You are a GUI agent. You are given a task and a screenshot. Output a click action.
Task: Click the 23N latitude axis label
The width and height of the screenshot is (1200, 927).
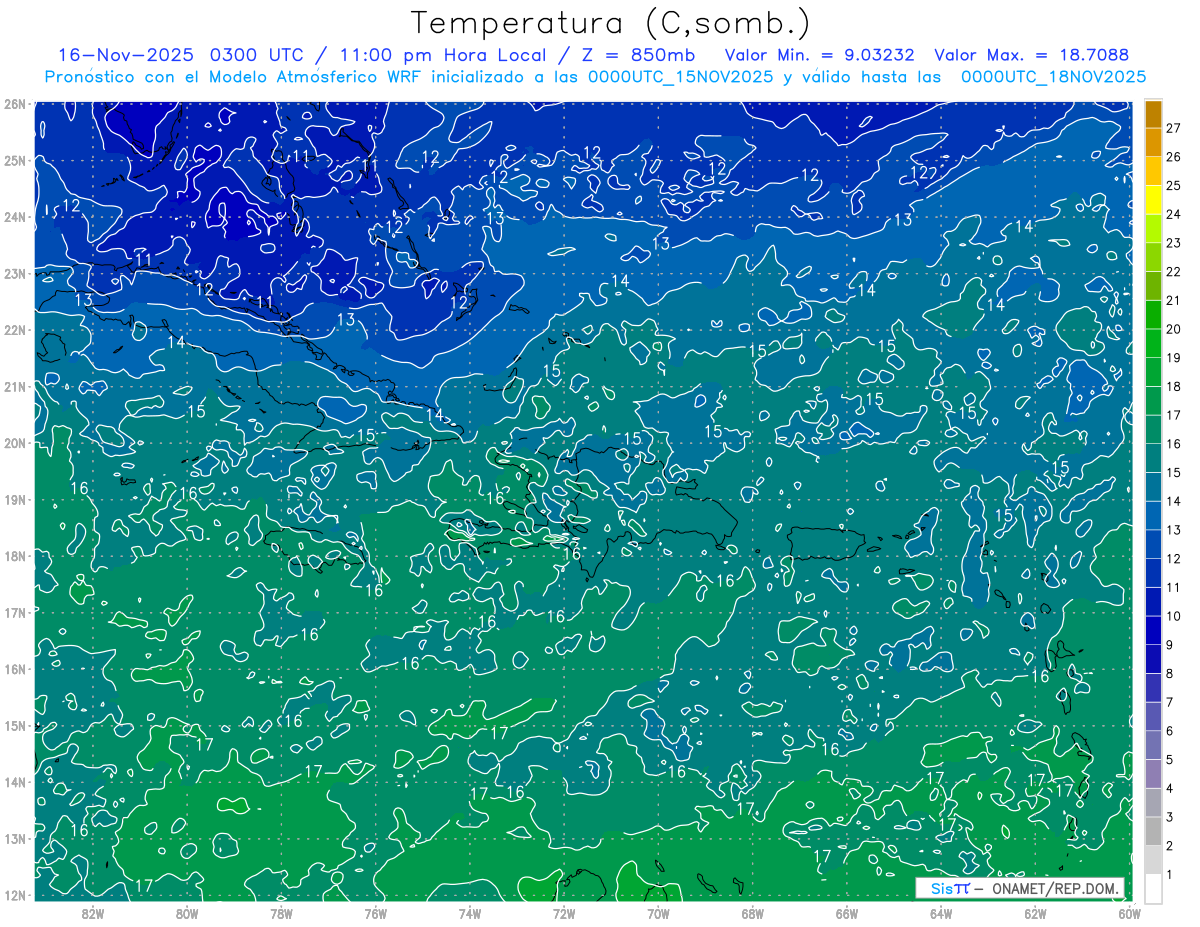pos(14,273)
